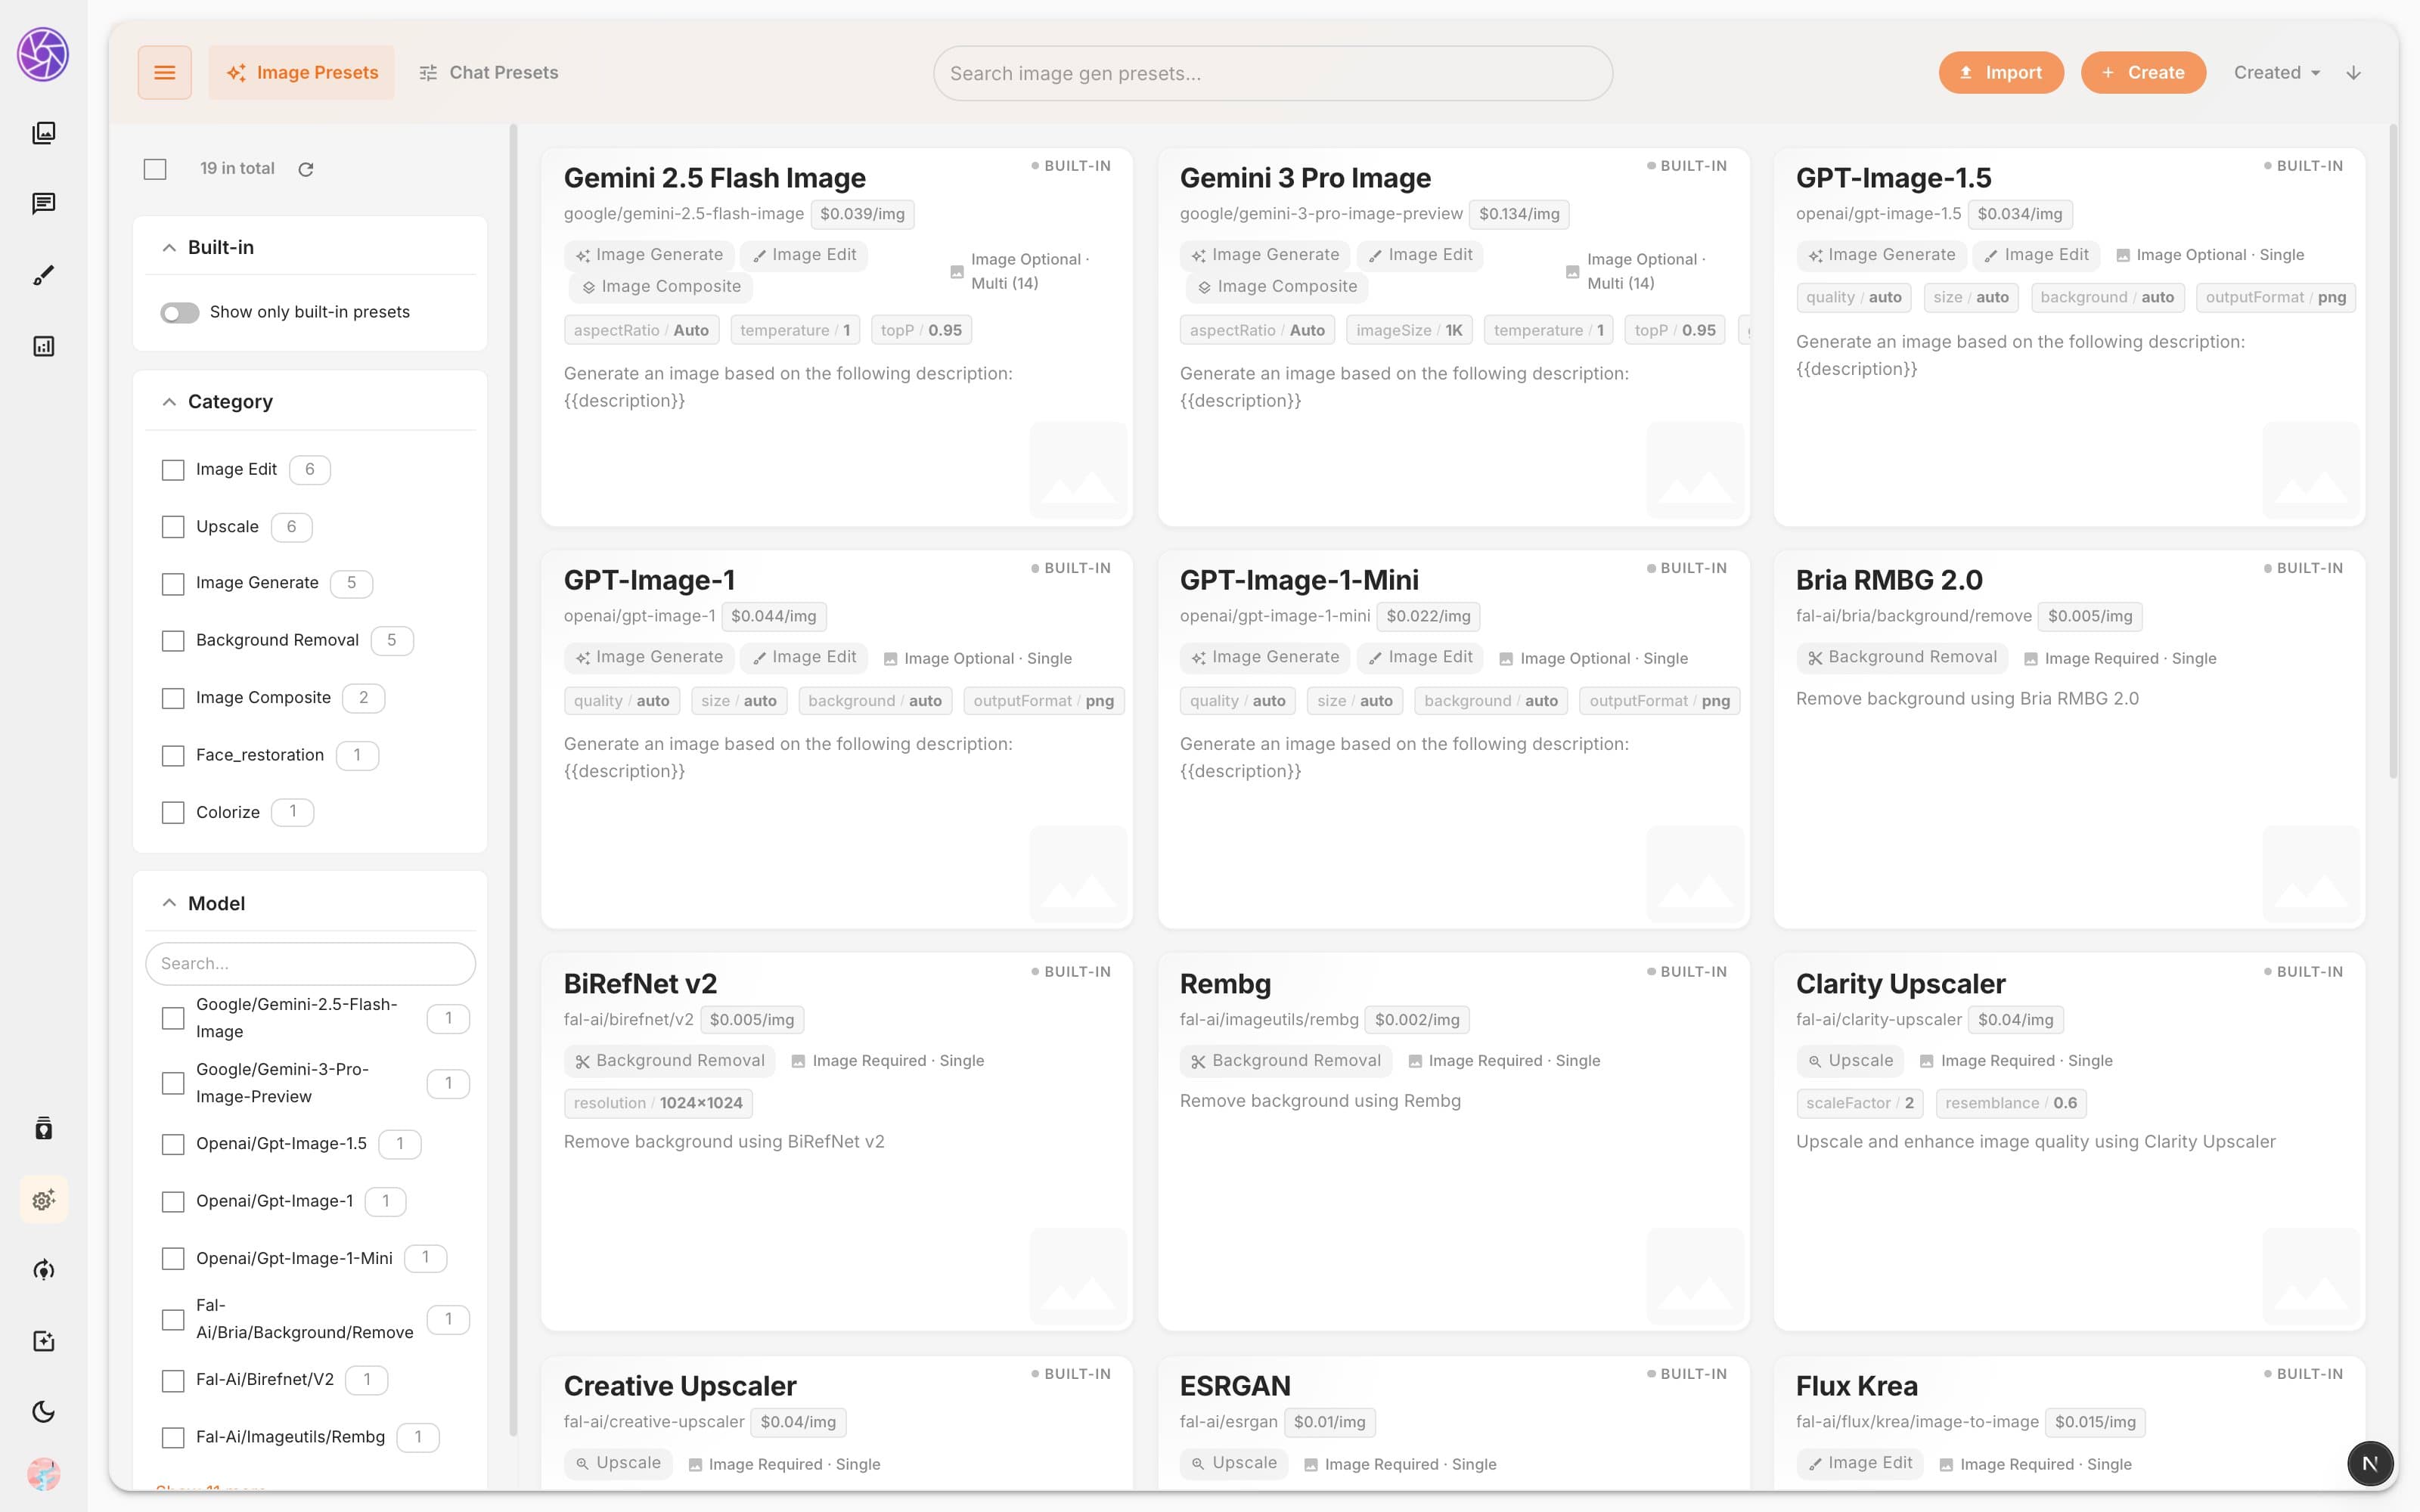Click the $0.134/img price badge
The image size is (2420, 1512).
[1519, 214]
